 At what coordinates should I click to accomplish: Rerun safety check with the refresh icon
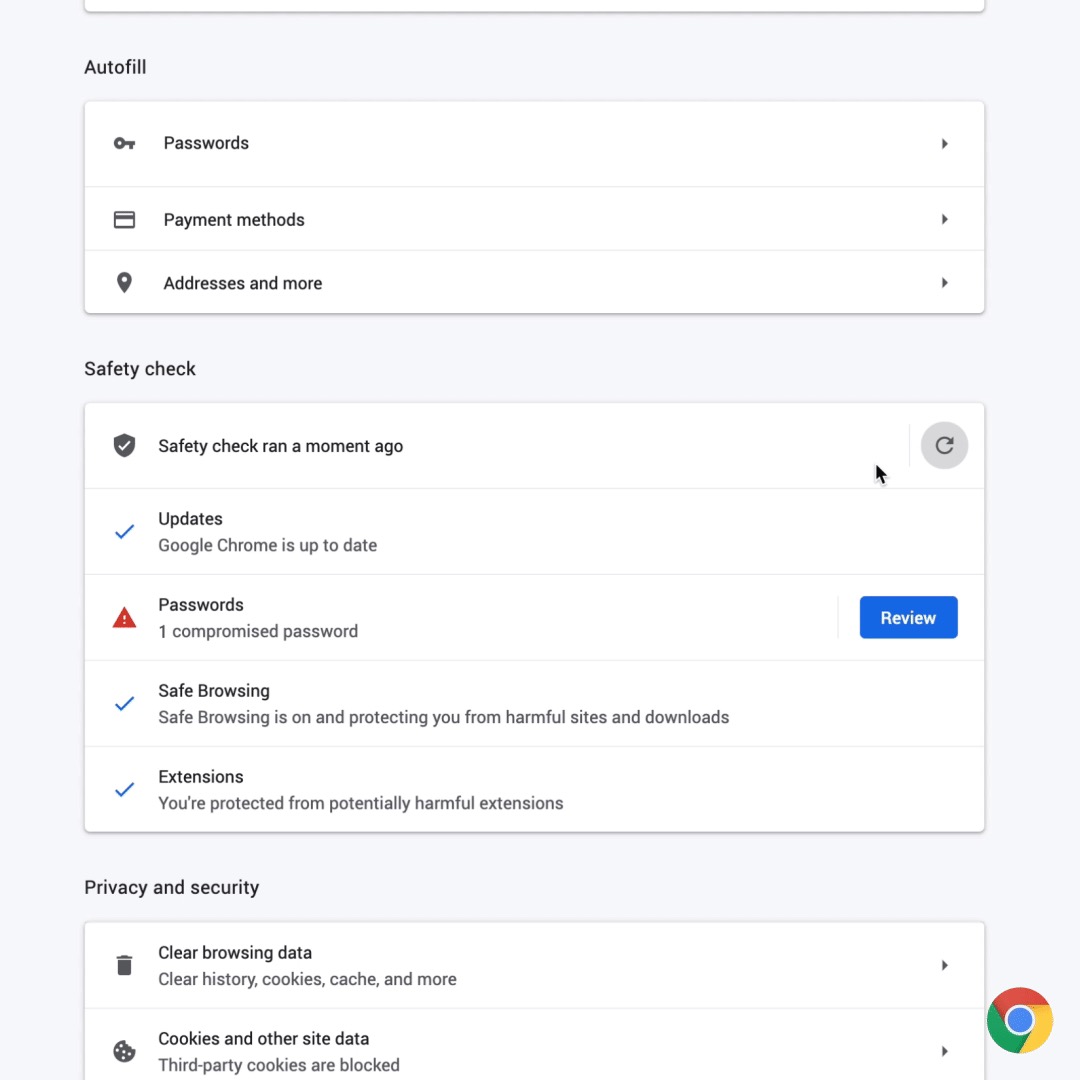click(x=944, y=446)
